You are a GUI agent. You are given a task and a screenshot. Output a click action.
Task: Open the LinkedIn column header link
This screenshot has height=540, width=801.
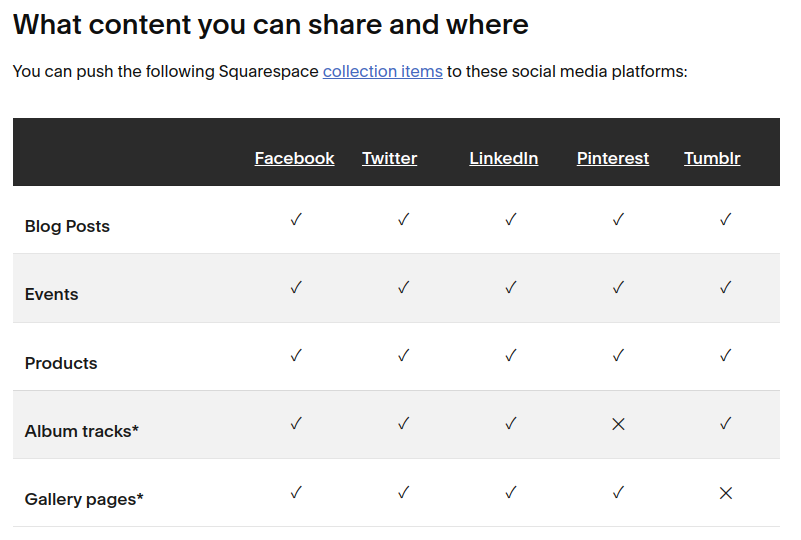pyautogui.click(x=503, y=158)
